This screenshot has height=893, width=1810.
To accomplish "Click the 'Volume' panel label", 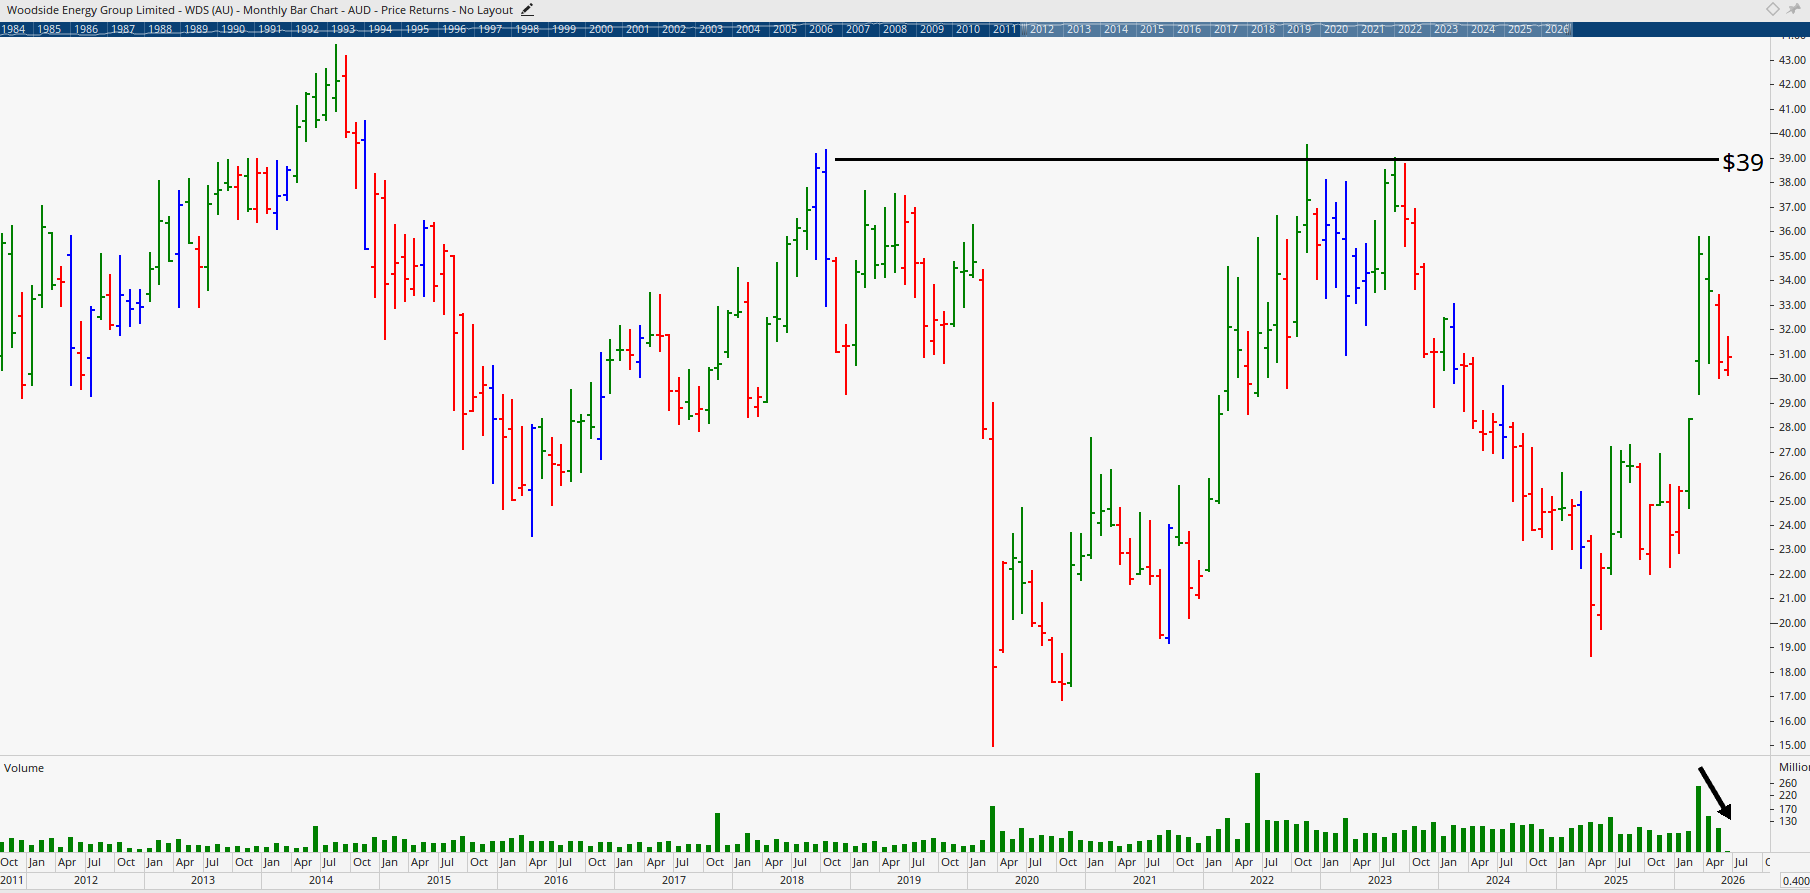I will tap(24, 768).
